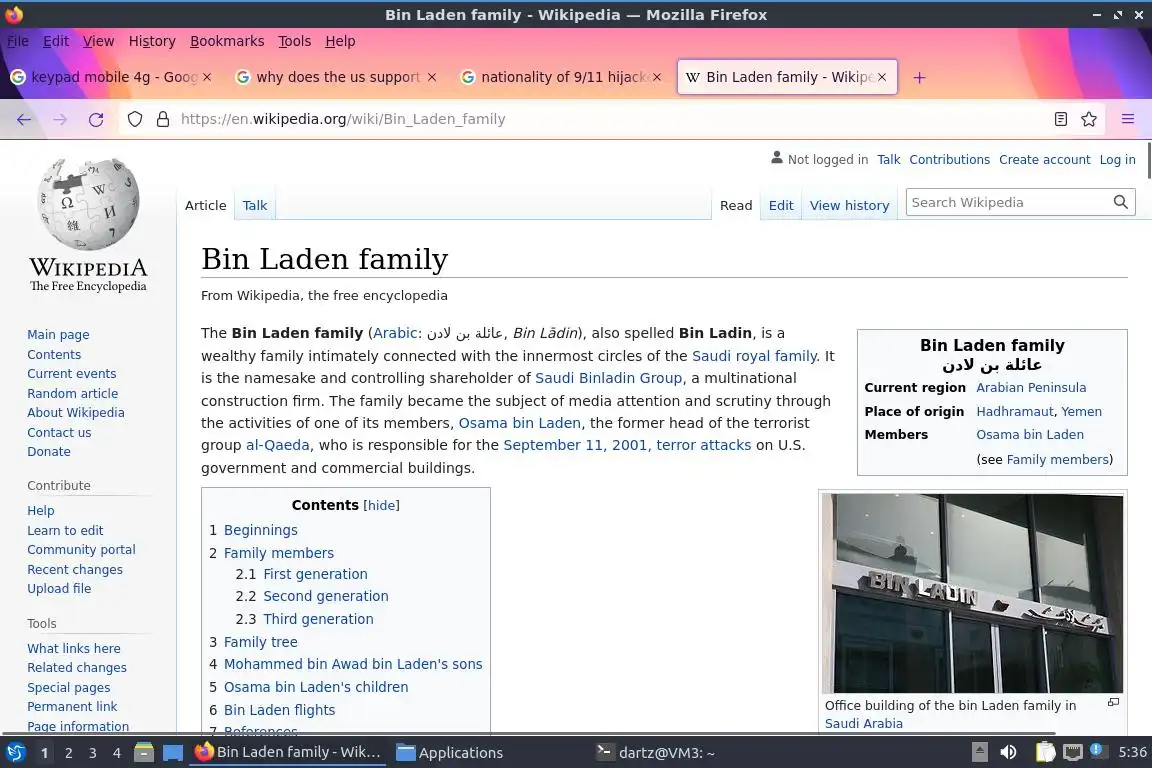Jump to Family tree section in contents

(x=261, y=642)
